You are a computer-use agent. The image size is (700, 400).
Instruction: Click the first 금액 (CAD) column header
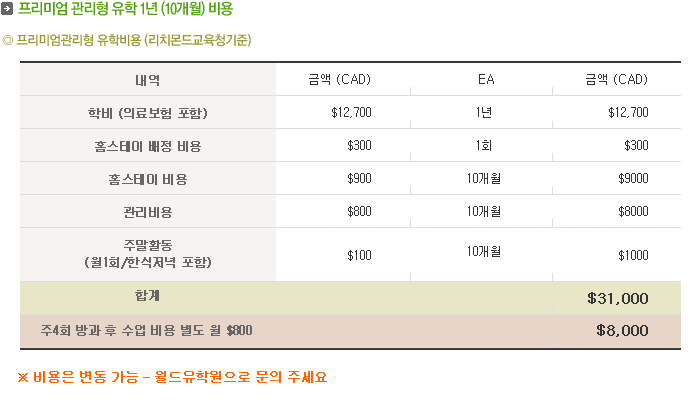340,79
